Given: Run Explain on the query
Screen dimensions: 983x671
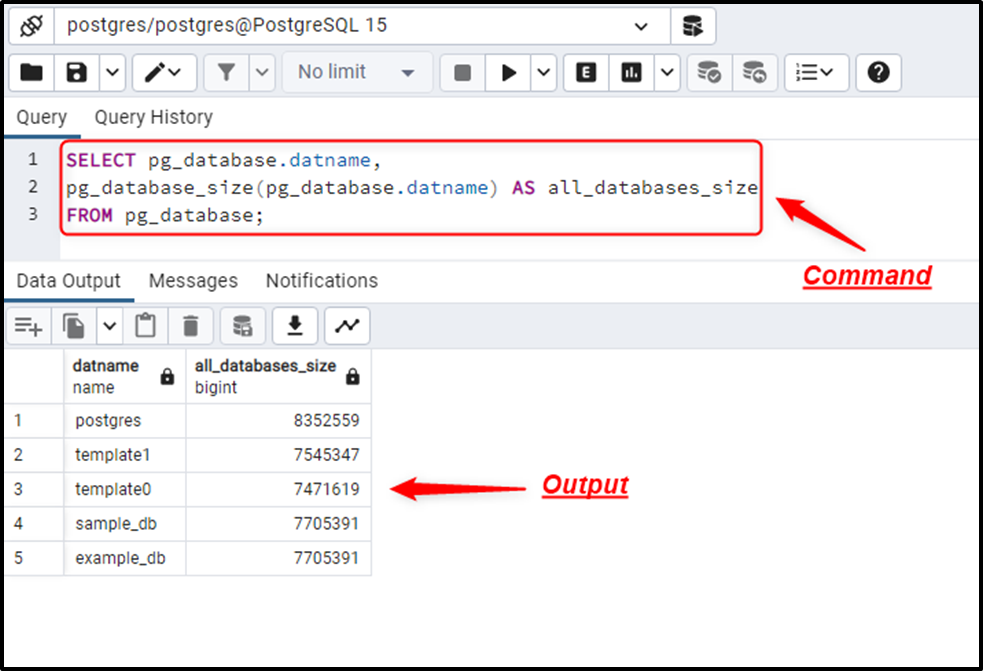Looking at the screenshot, I should point(585,72).
